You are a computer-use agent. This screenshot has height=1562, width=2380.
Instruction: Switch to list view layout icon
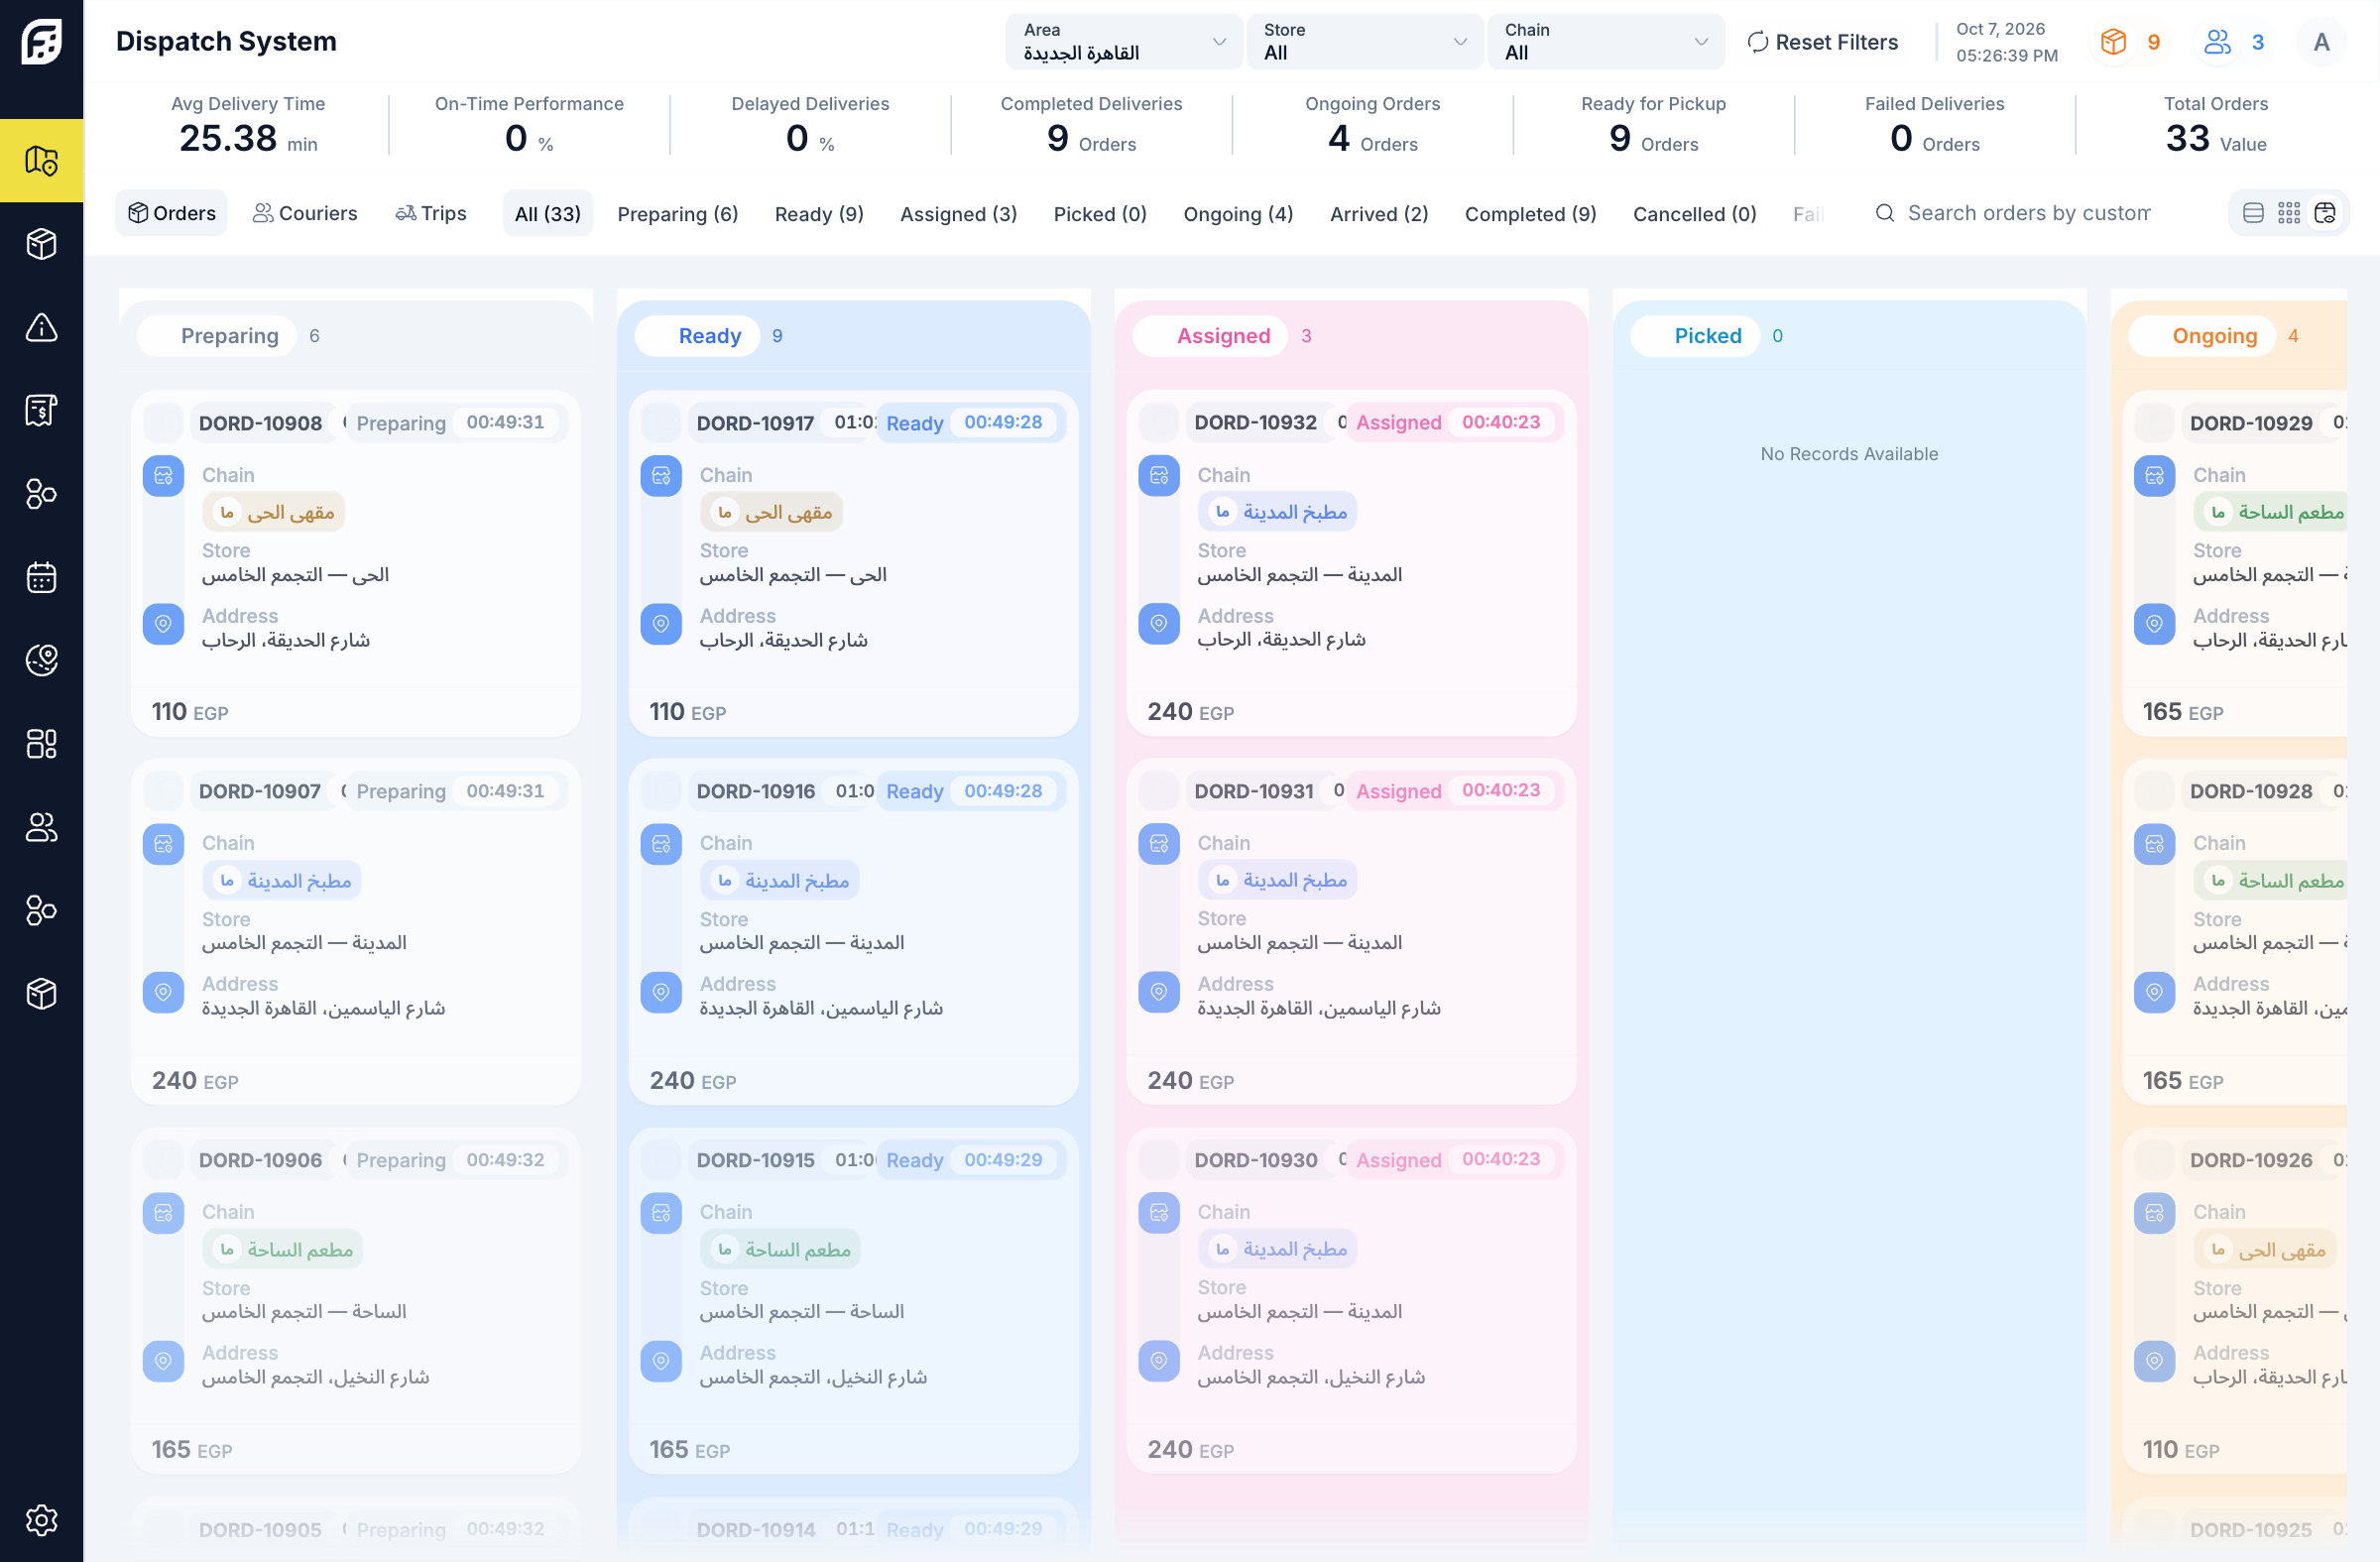click(x=2253, y=213)
